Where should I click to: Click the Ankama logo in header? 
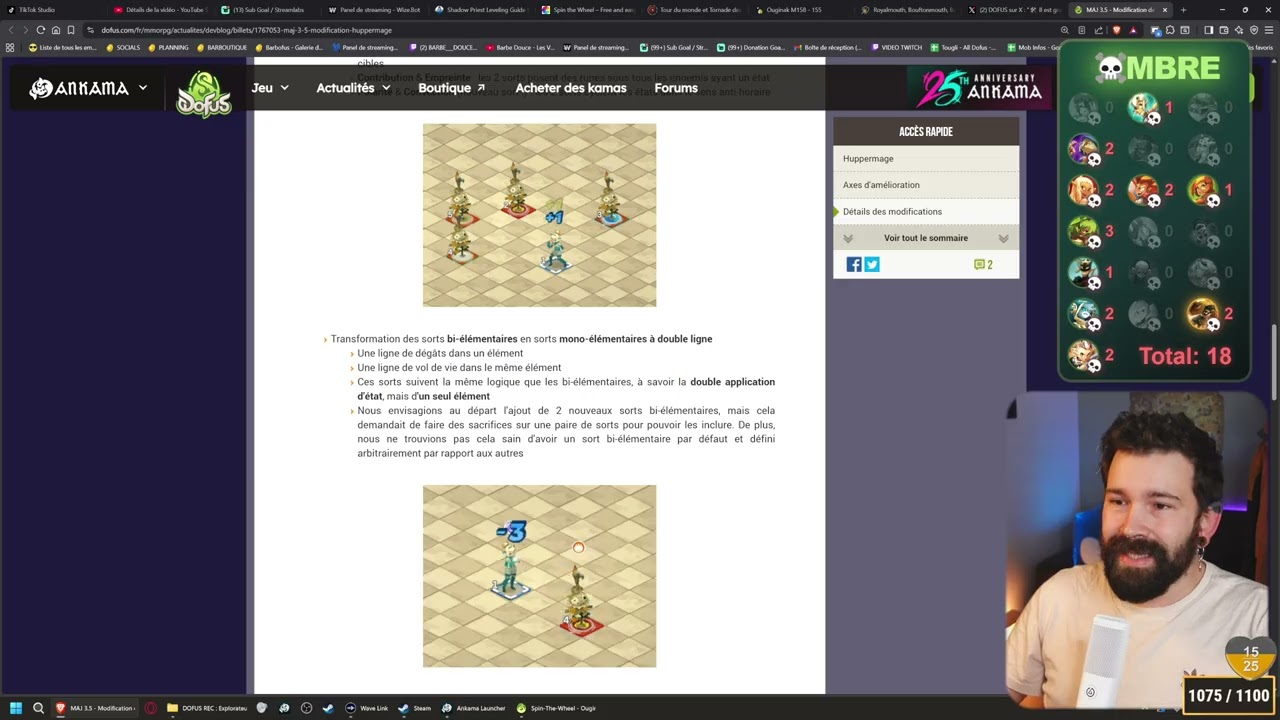pyautogui.click(x=79, y=88)
